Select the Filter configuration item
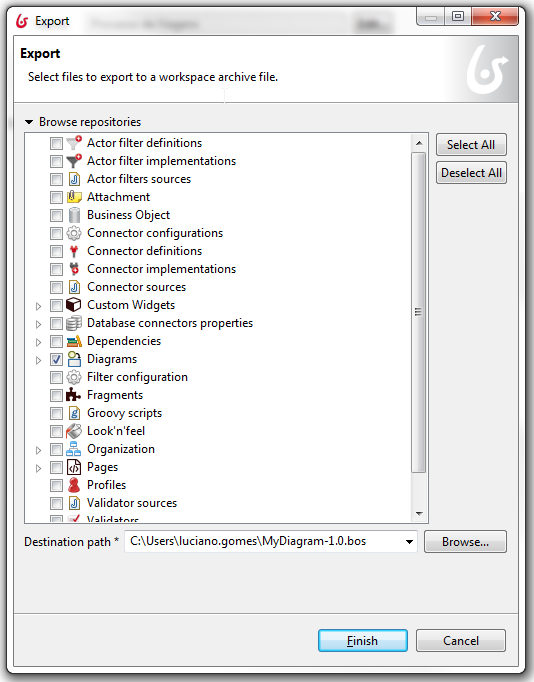 (x=137, y=377)
